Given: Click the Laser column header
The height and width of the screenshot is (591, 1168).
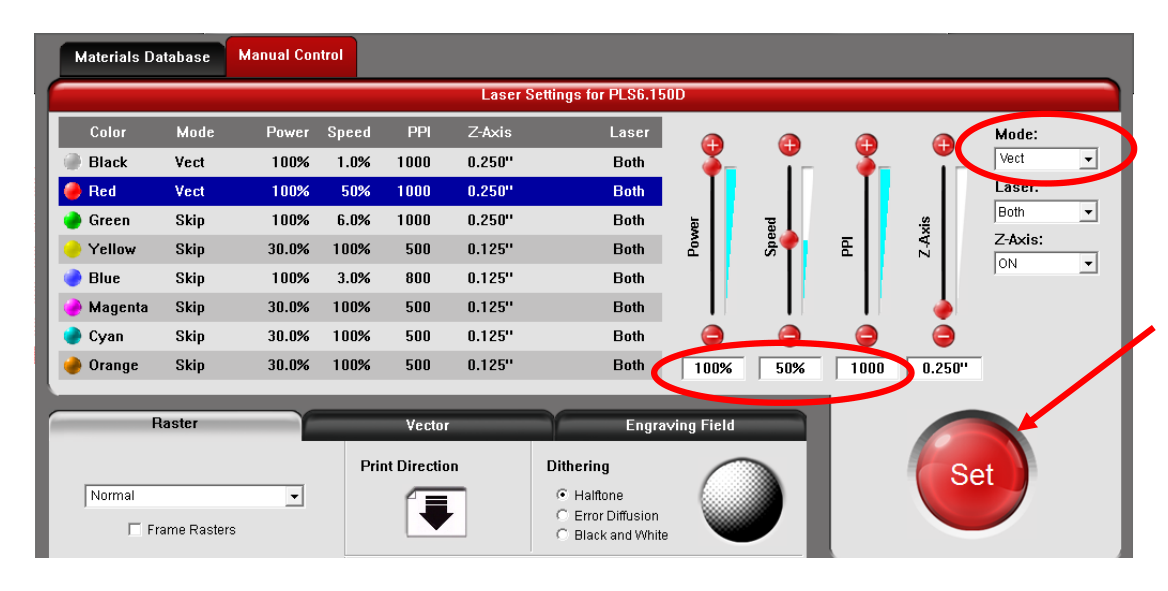Looking at the screenshot, I should [x=629, y=132].
